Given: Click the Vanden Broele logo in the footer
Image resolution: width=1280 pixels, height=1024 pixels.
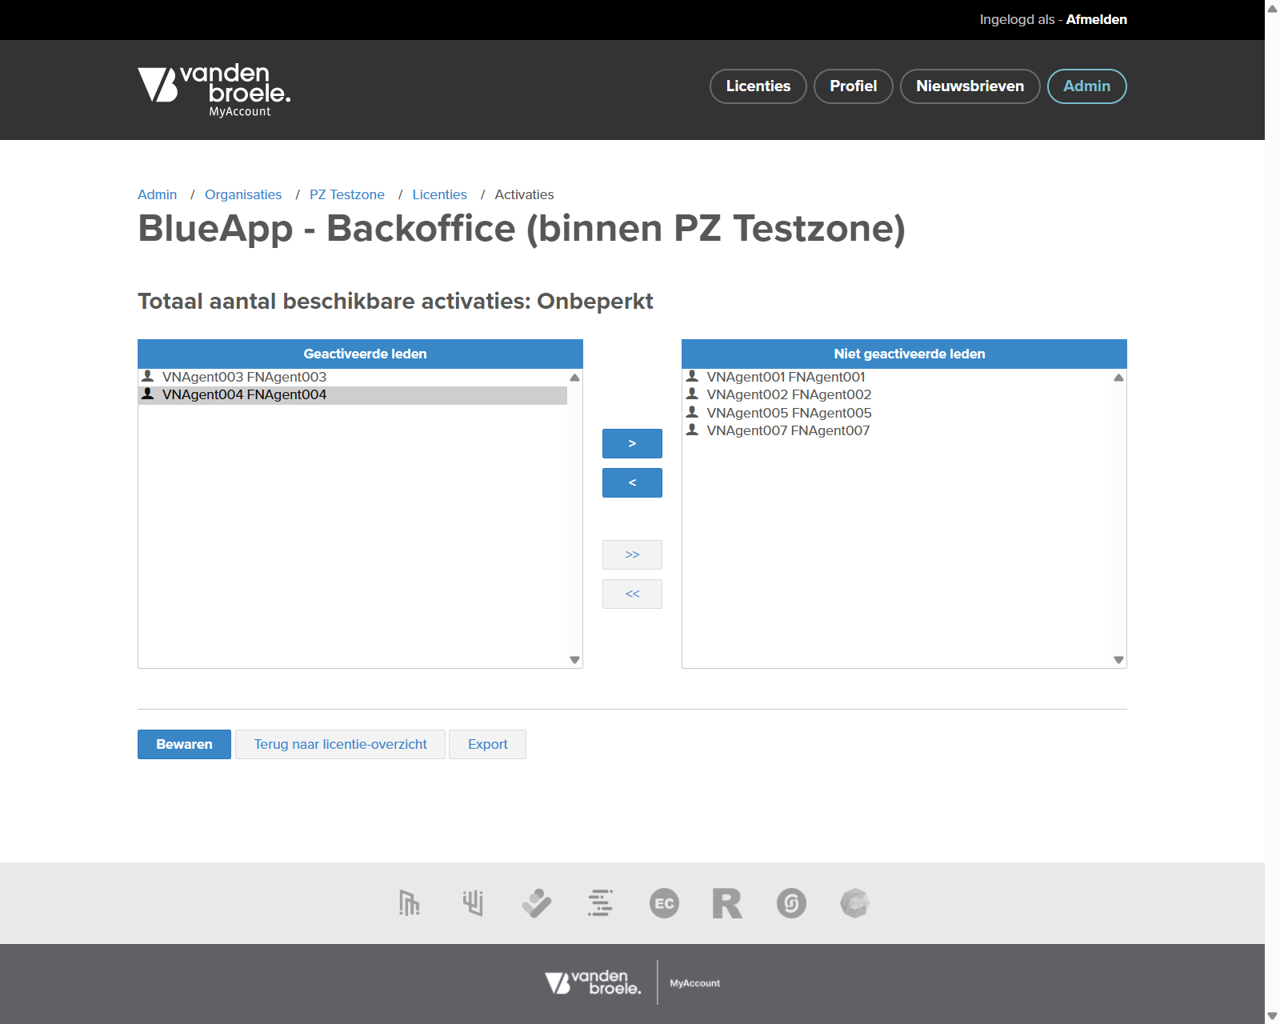Looking at the screenshot, I should pos(593,983).
